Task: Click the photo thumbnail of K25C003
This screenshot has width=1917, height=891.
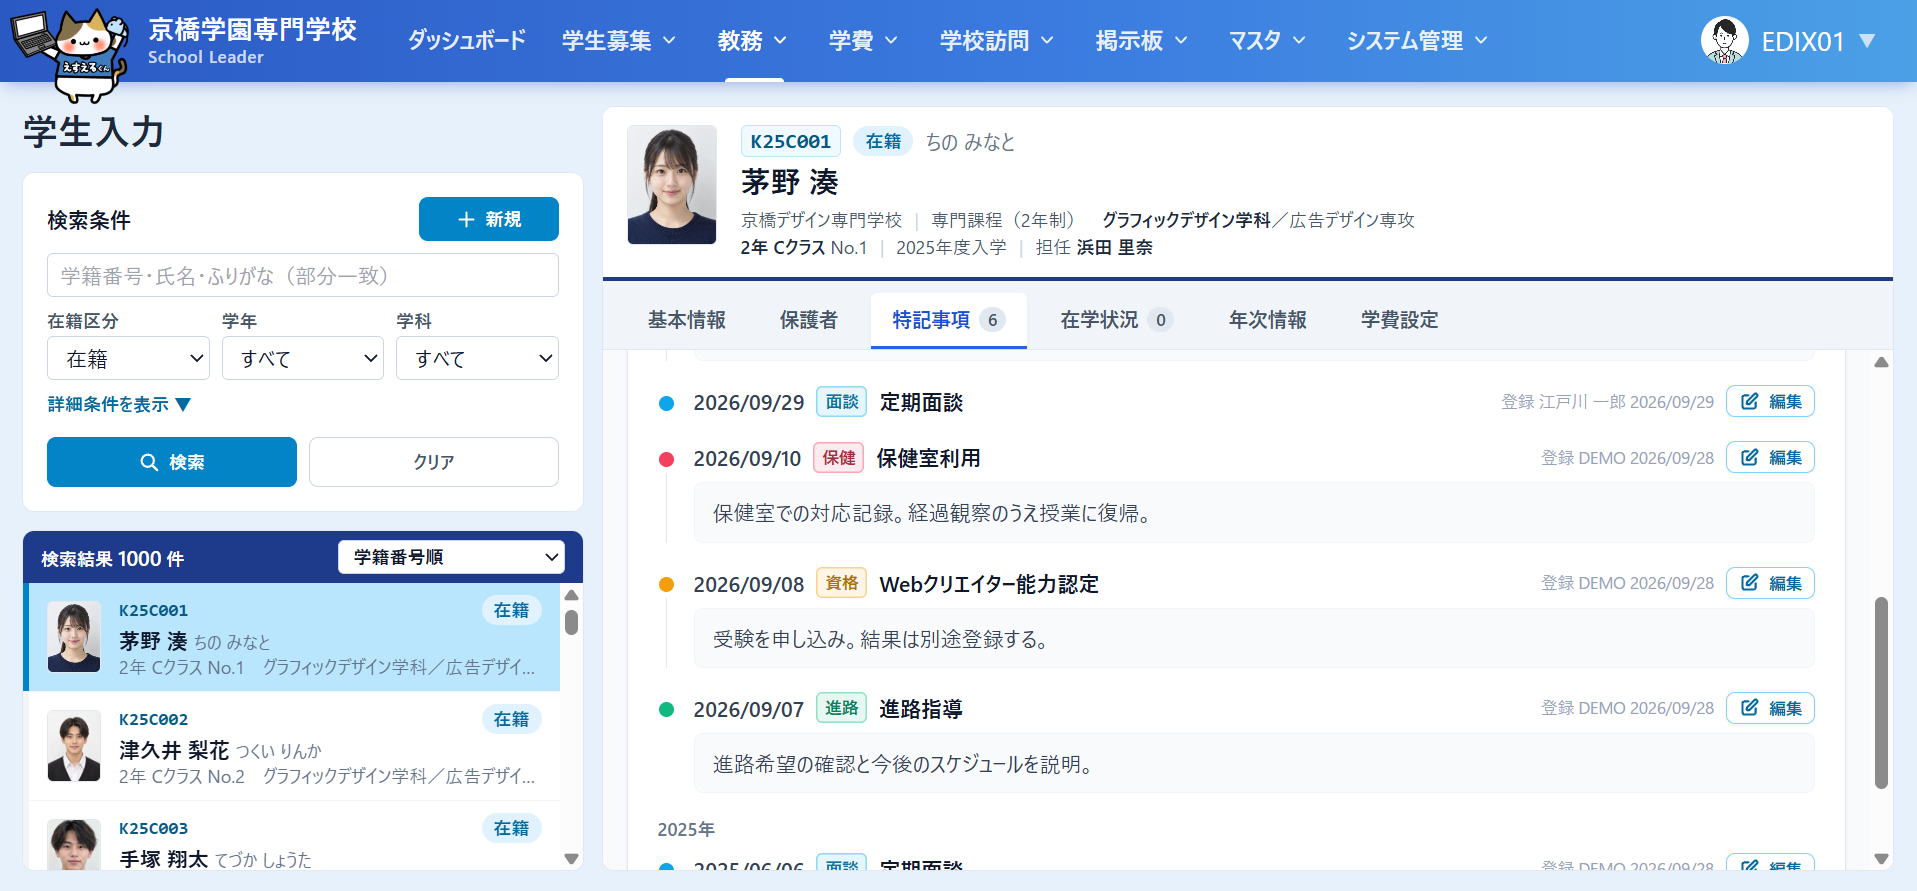Action: coord(74,844)
